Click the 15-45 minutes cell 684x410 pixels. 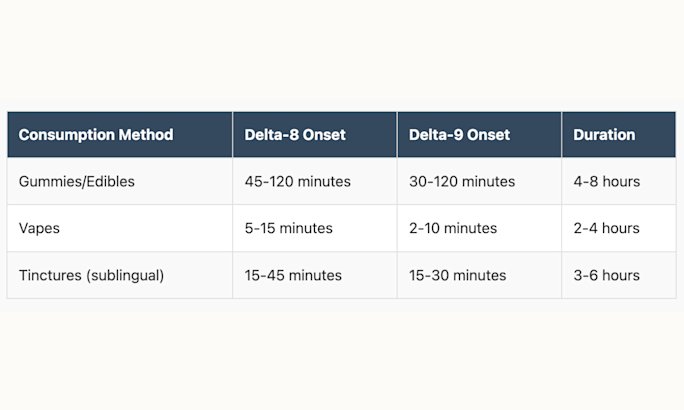tap(293, 275)
